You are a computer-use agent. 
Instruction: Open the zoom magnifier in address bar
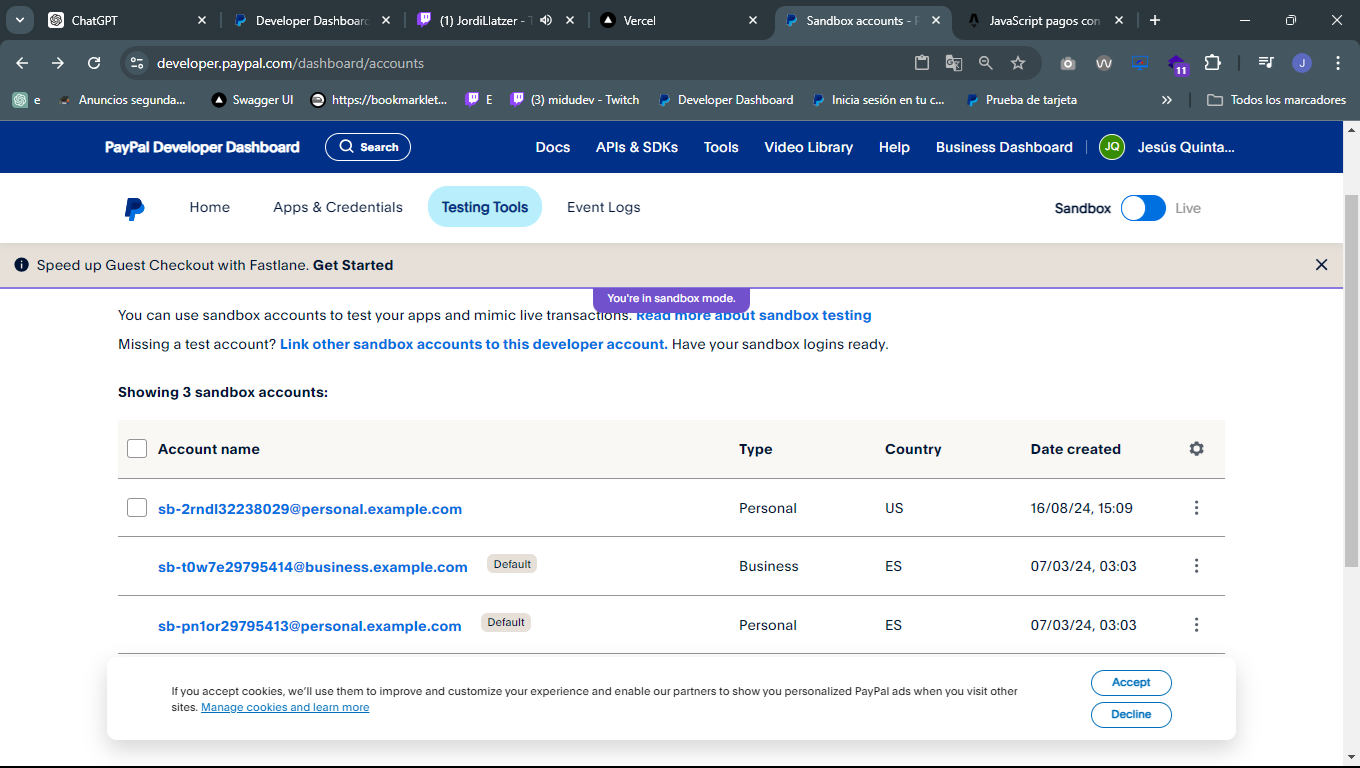point(986,63)
